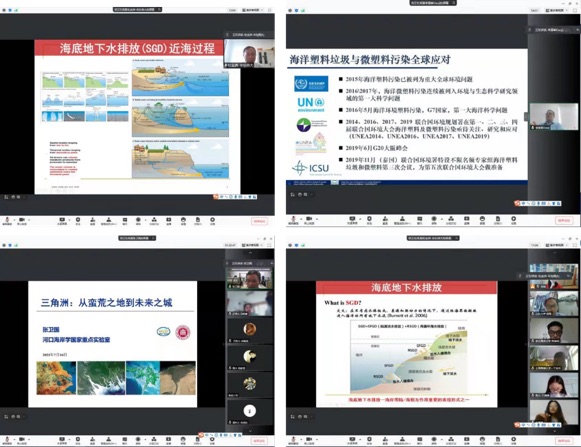Click red End Meeting button in SGD近海过程 window
The width and height of the screenshot is (581, 447).
click(x=259, y=221)
